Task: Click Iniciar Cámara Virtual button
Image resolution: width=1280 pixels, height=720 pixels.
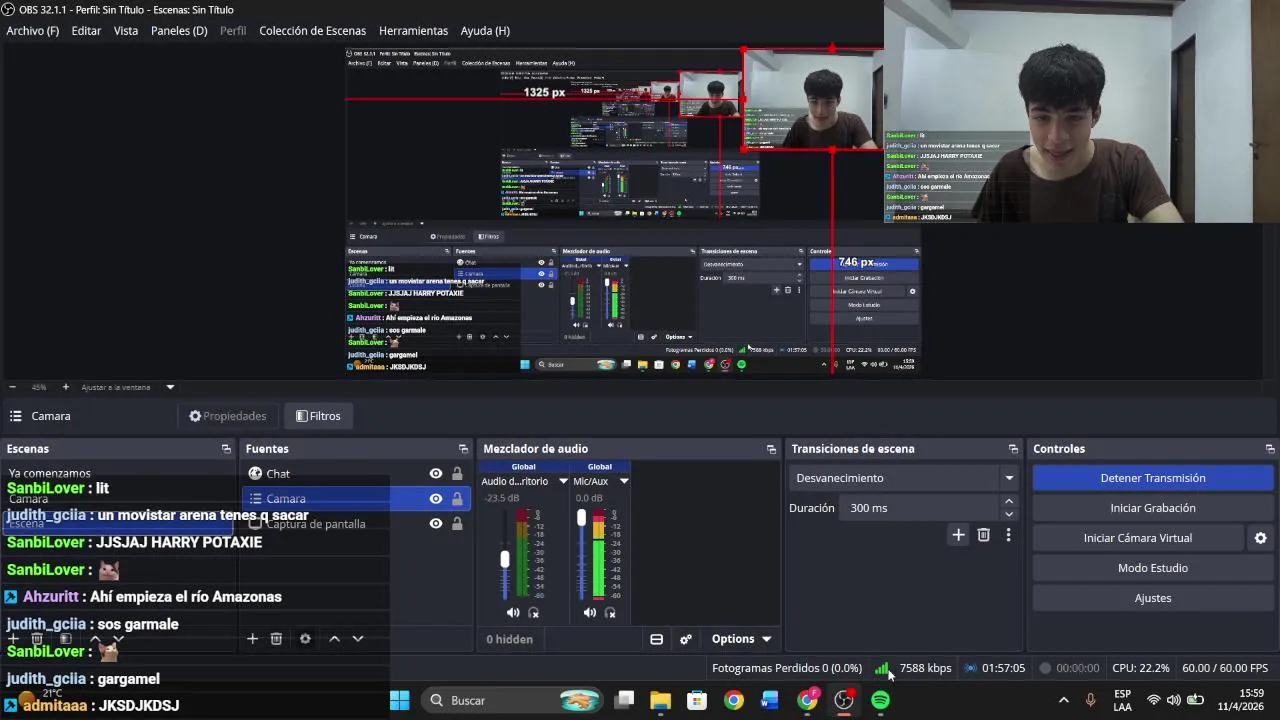Action: [x=1138, y=538]
